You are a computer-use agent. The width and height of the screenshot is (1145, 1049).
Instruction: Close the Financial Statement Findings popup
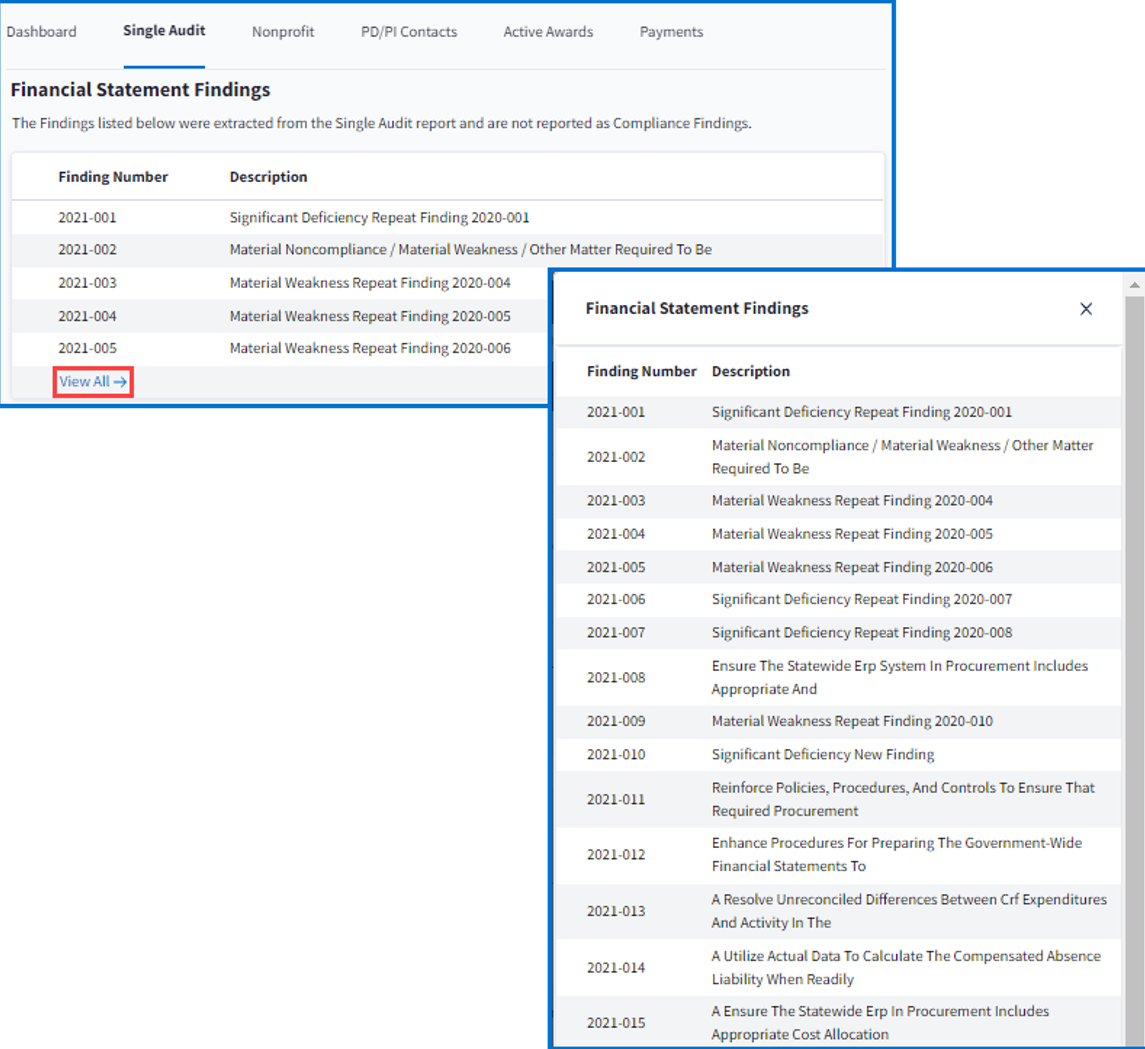(x=1086, y=309)
